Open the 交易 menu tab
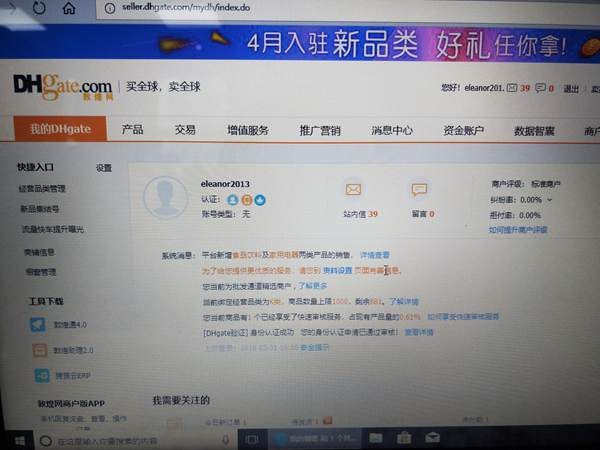 pyautogui.click(x=185, y=130)
